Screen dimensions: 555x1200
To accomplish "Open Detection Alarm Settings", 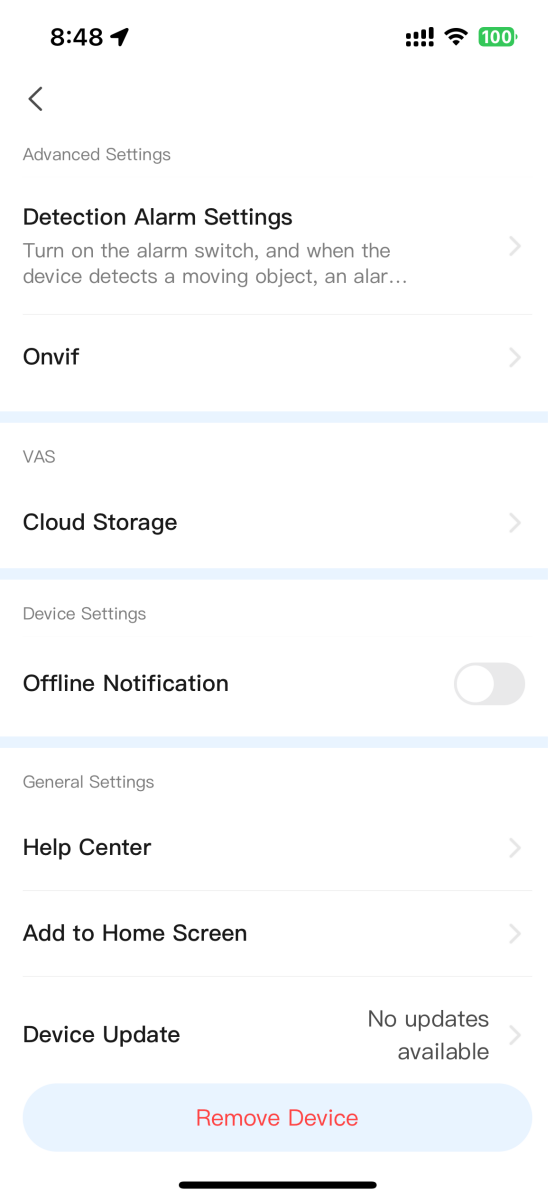I will point(277,246).
